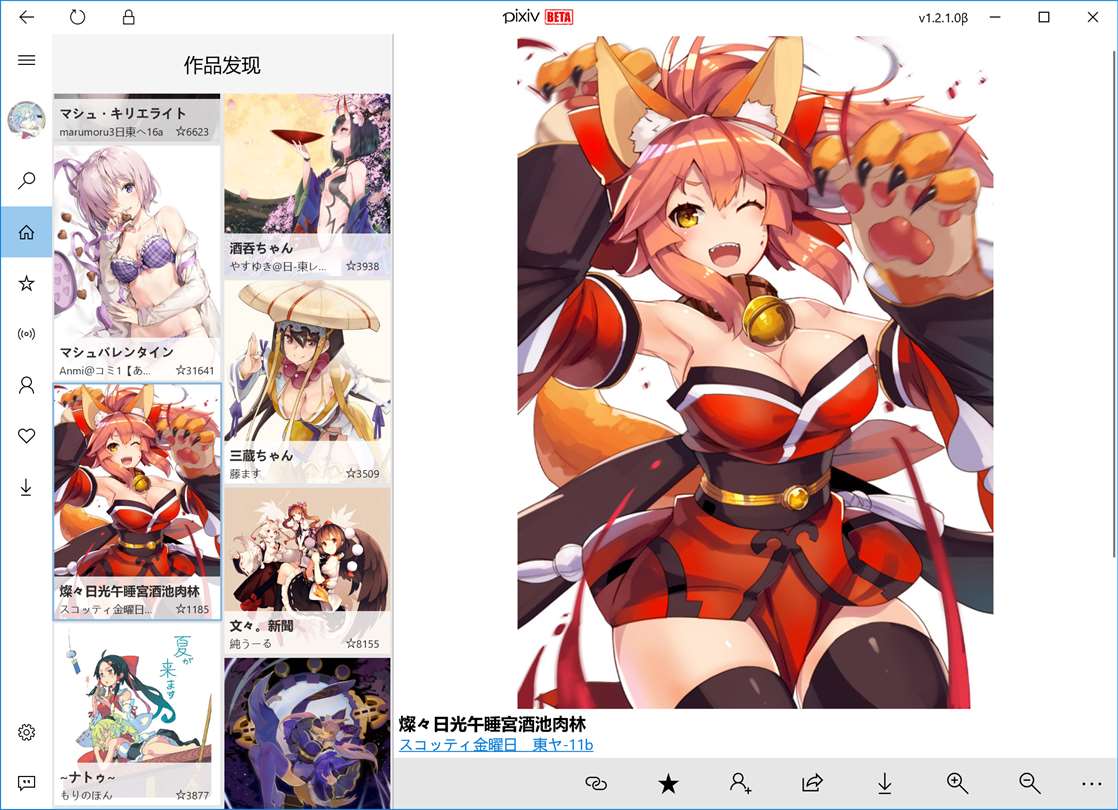Click the artwork title below the preview
1118x810 pixels.
pyautogui.click(x=492, y=724)
